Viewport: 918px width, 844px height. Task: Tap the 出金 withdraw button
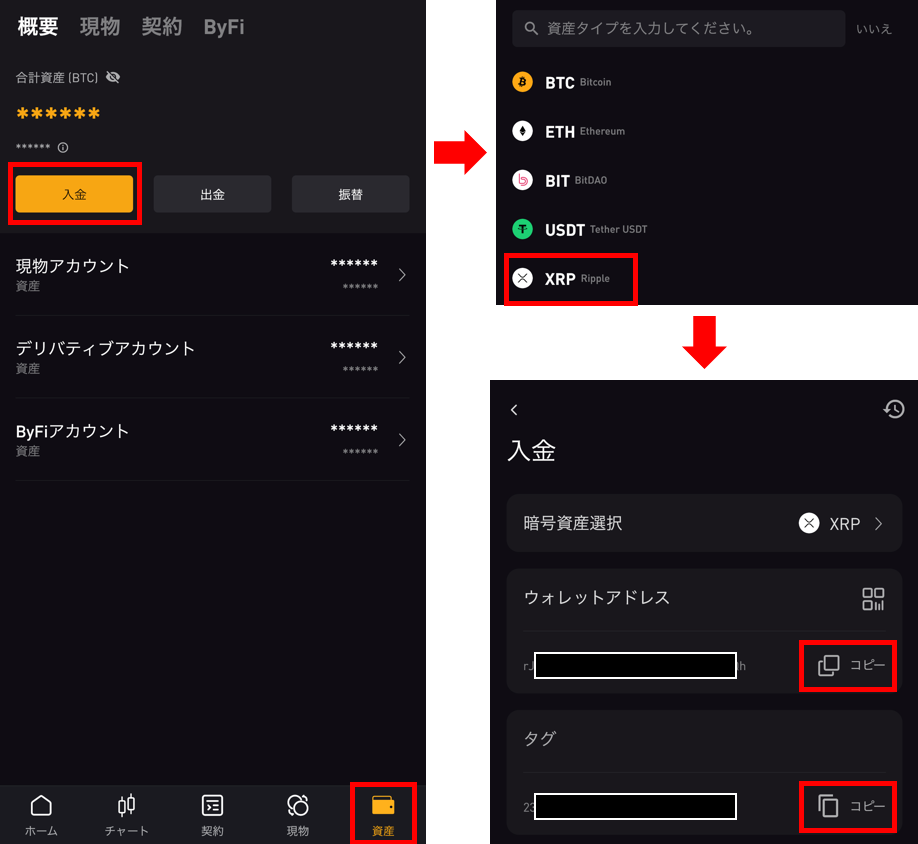pos(213,194)
